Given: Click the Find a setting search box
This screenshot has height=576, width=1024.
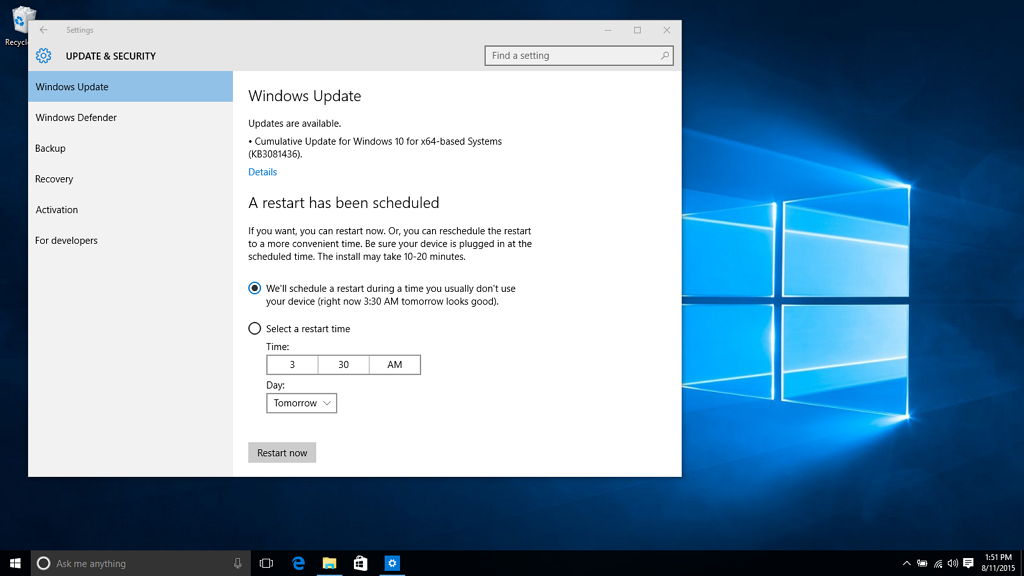Looking at the screenshot, I should (x=579, y=56).
